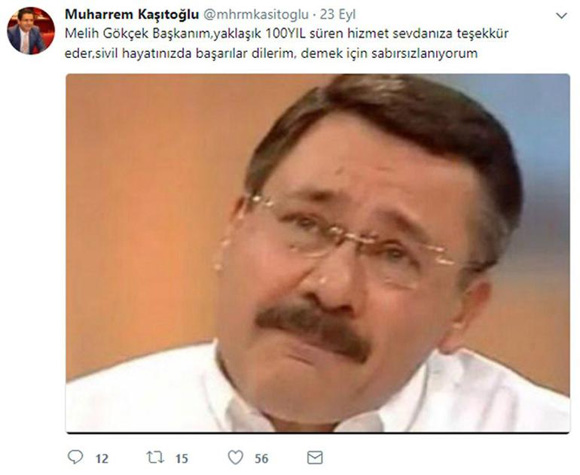Like the tweet with heart icon
The image size is (580, 475).
pos(235,458)
